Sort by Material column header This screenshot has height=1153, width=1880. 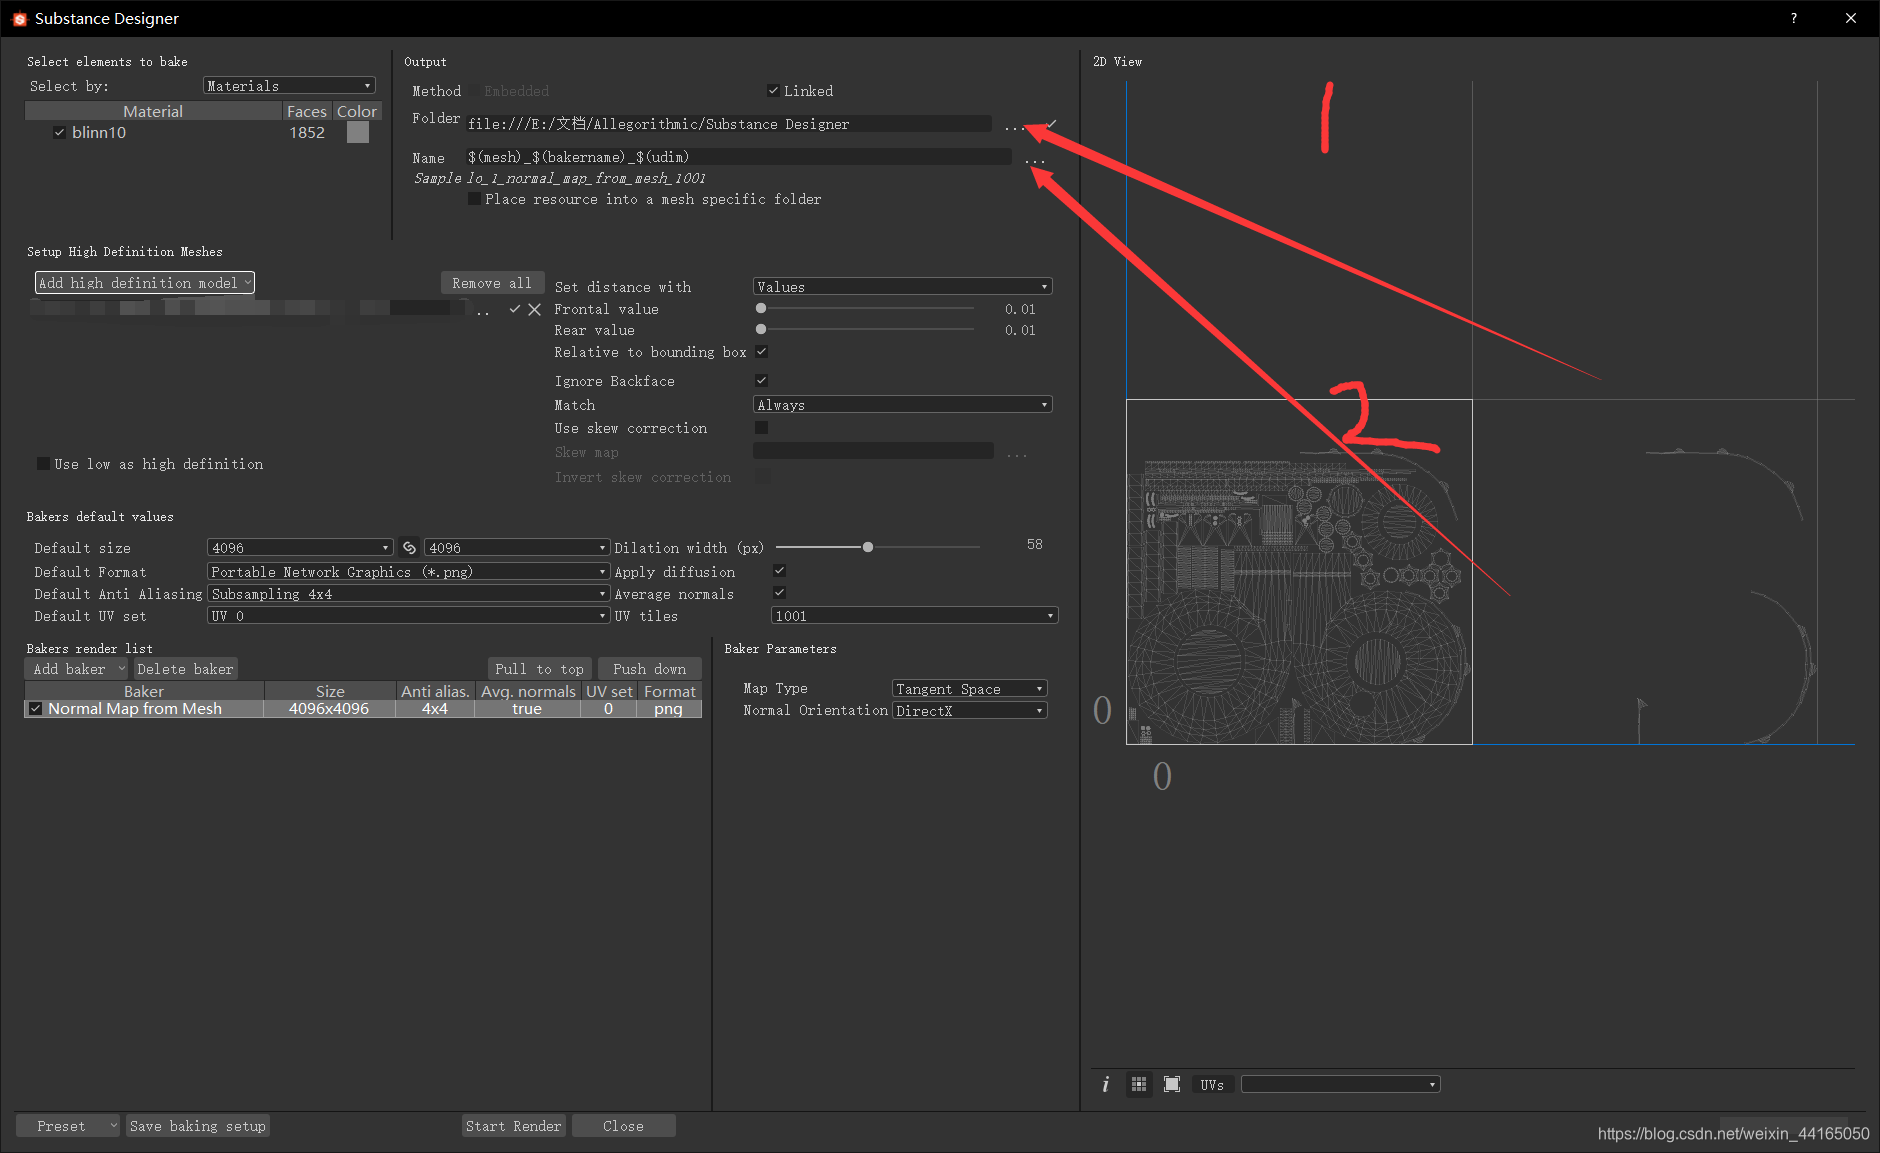click(153, 112)
